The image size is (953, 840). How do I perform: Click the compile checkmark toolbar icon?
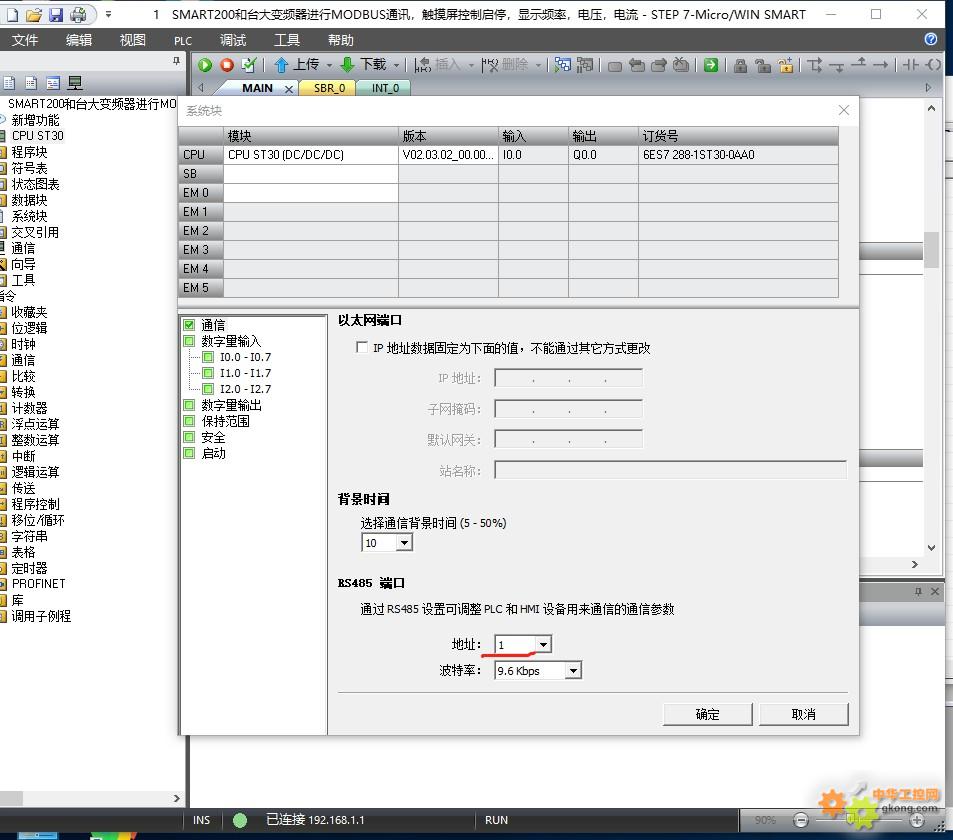click(249, 64)
